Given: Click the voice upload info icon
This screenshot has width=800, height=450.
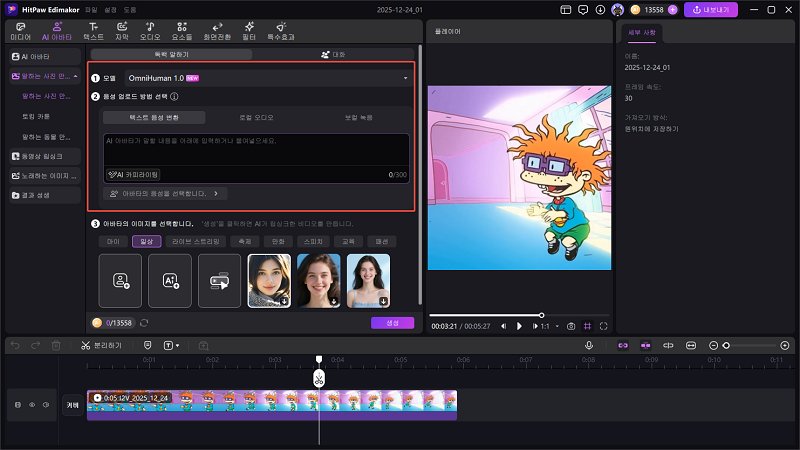Looking at the screenshot, I should pos(174,96).
